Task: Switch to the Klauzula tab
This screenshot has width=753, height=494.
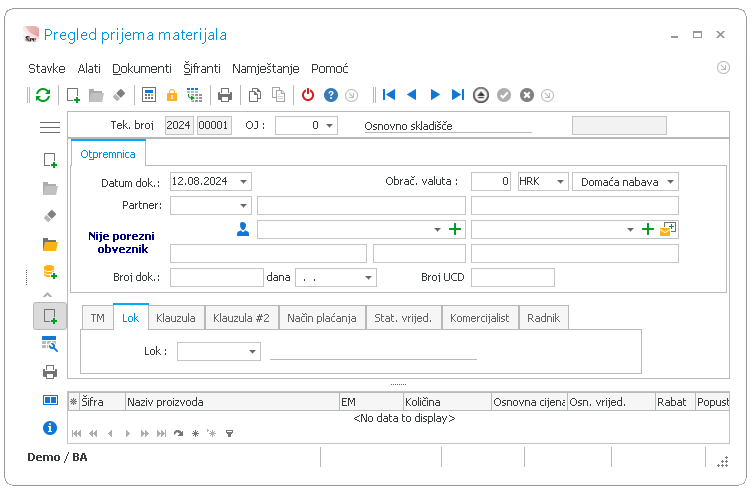Action: tap(176, 318)
